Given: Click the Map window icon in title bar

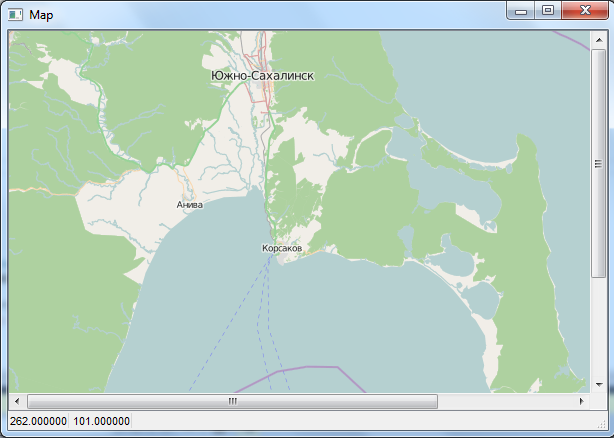Looking at the screenshot, I should pos(14,15).
